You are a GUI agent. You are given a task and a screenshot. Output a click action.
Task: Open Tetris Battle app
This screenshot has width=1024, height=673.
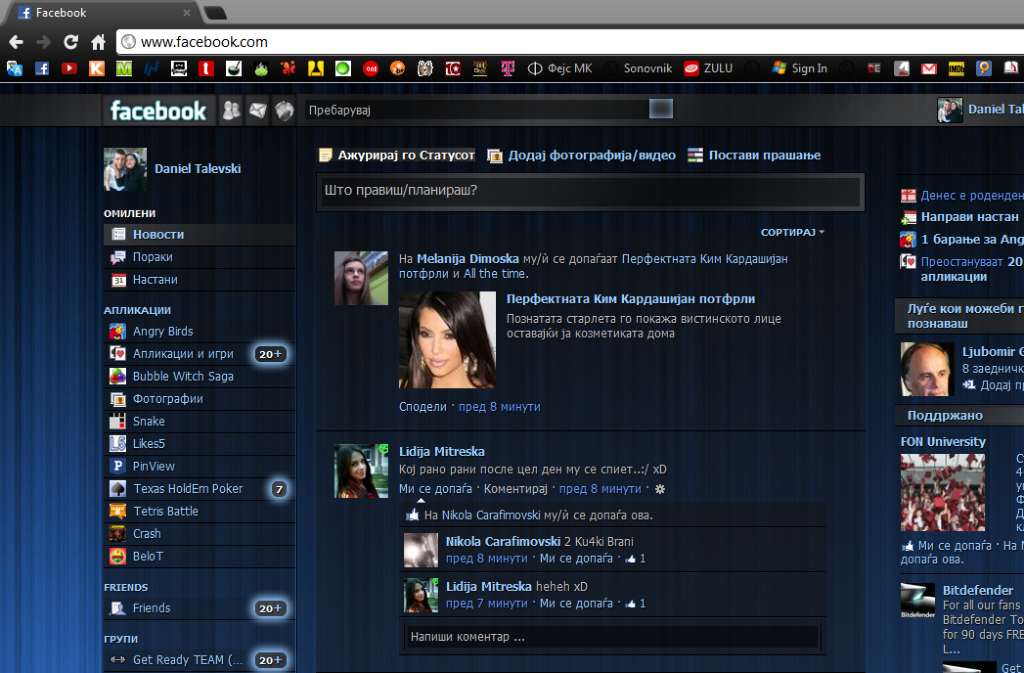165,512
